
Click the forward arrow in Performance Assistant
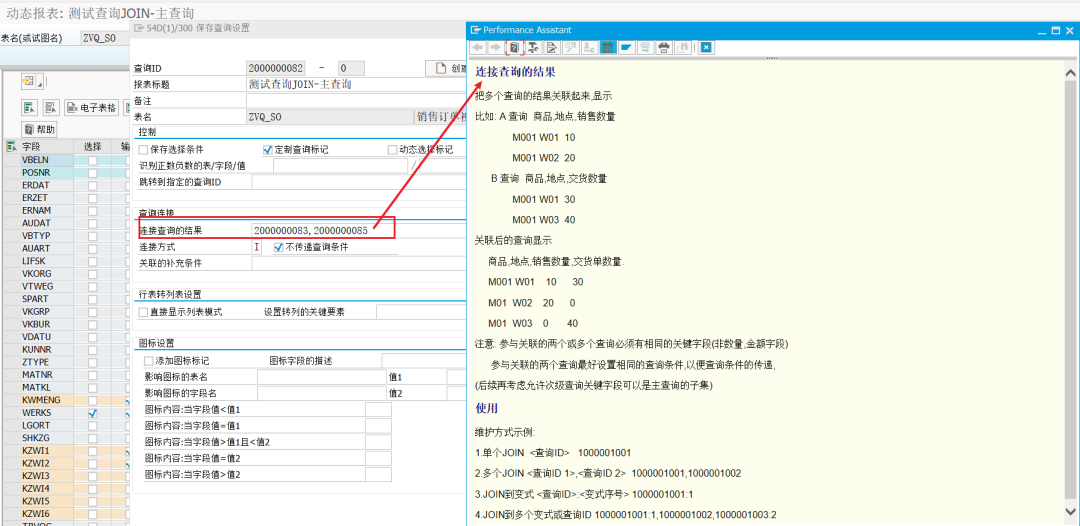495,48
